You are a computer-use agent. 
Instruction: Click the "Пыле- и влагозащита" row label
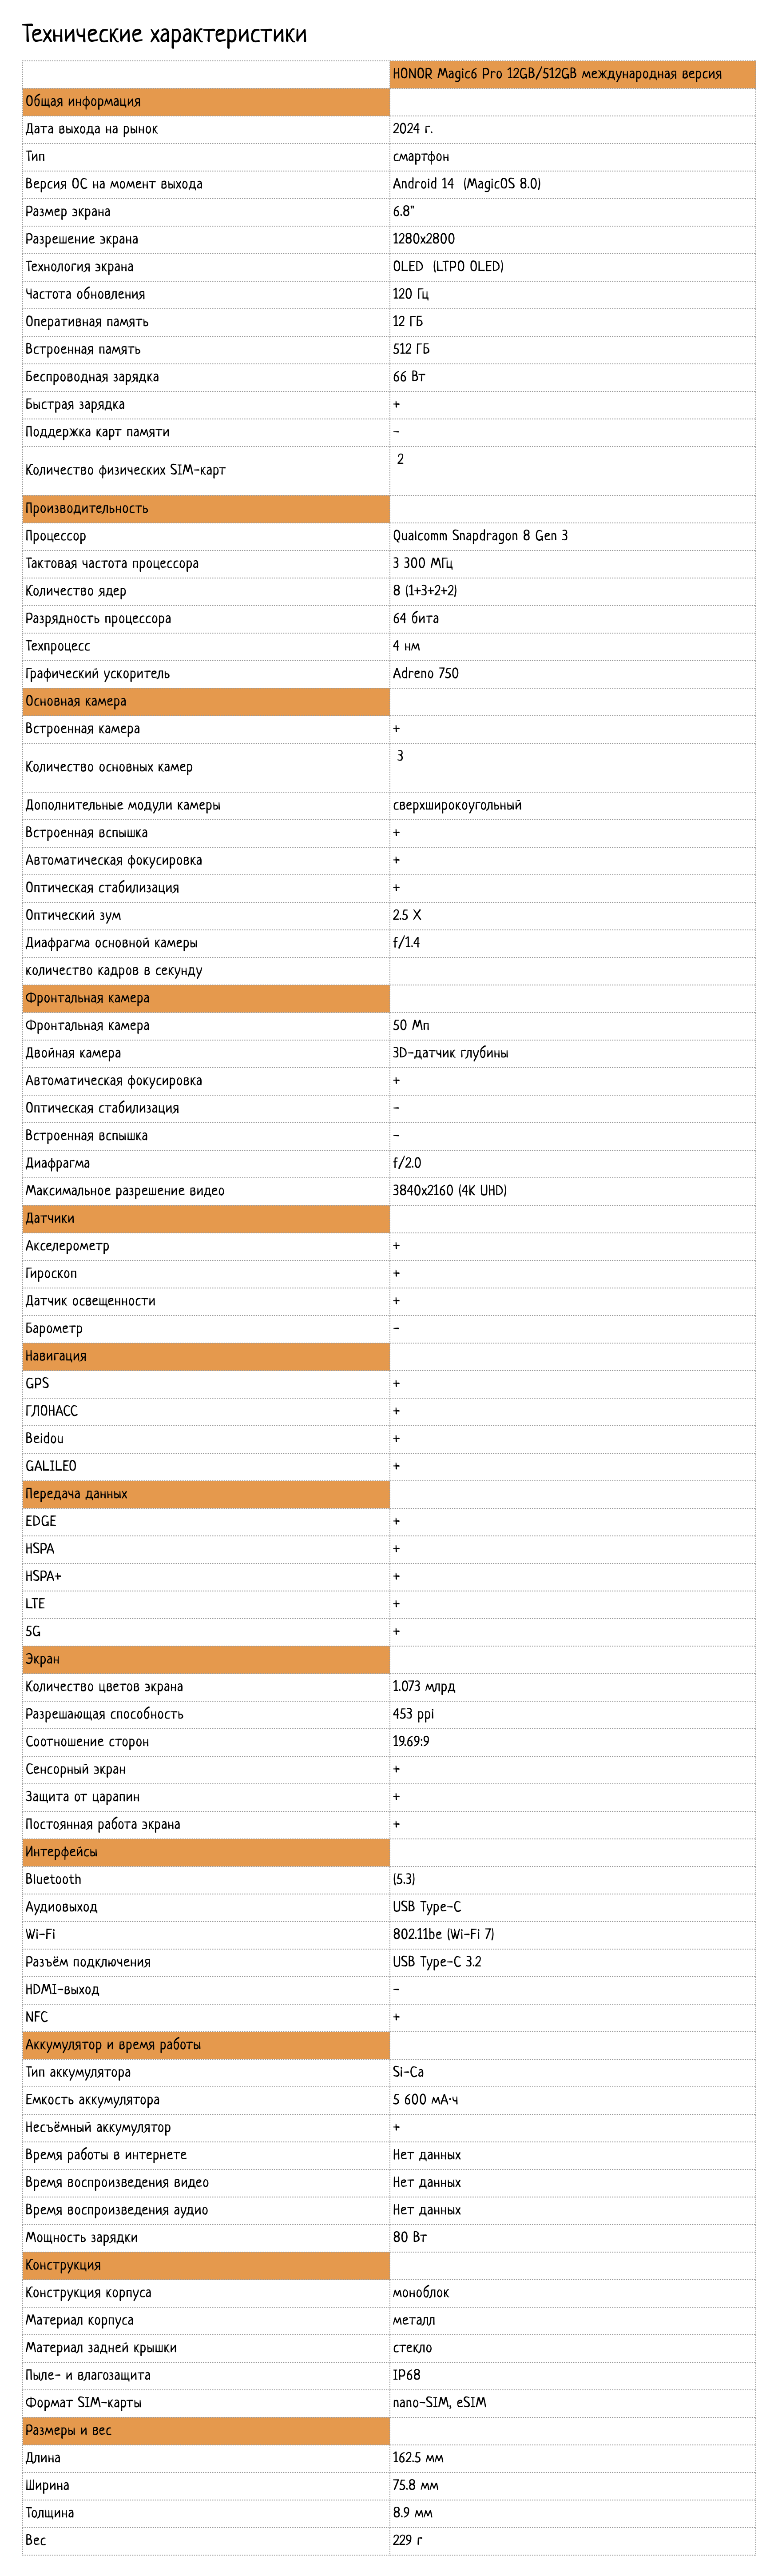[x=88, y=2375]
